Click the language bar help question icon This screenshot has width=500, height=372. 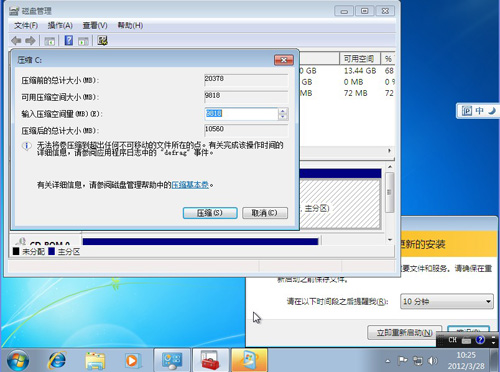pyautogui.click(x=480, y=340)
